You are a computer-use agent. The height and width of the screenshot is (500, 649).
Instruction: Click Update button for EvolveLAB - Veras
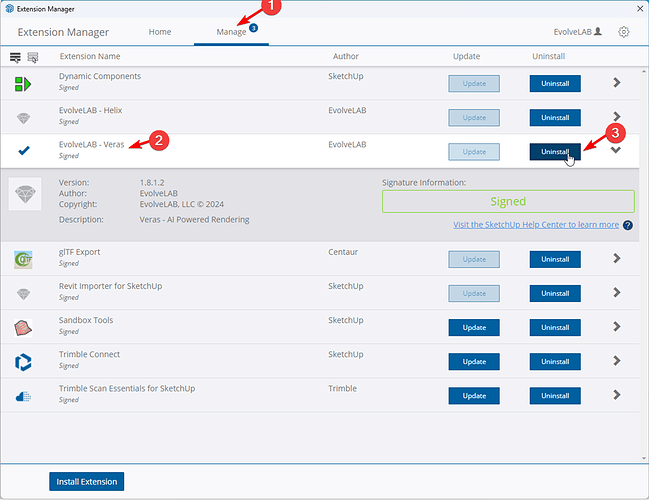[474, 152]
